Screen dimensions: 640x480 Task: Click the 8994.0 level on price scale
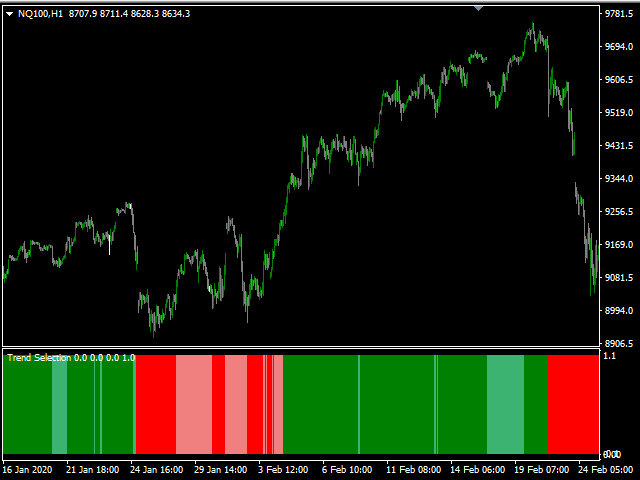620,311
